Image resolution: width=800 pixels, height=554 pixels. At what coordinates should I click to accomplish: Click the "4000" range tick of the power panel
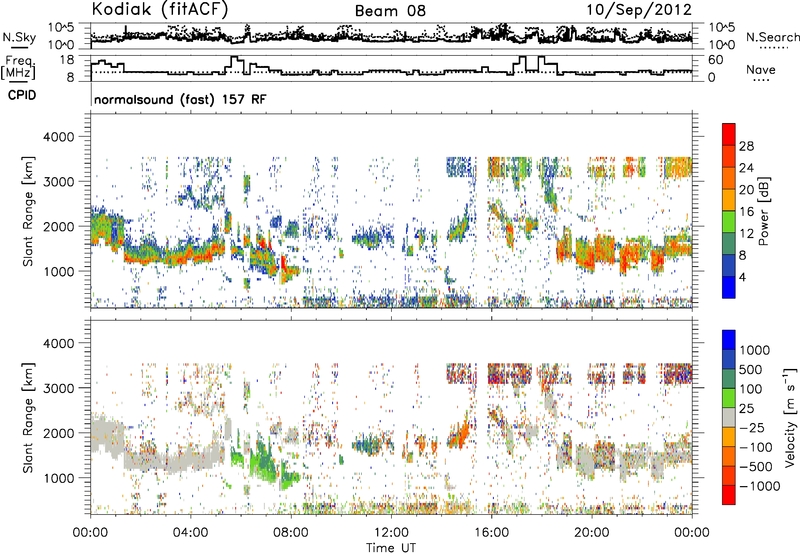pyautogui.click(x=59, y=137)
